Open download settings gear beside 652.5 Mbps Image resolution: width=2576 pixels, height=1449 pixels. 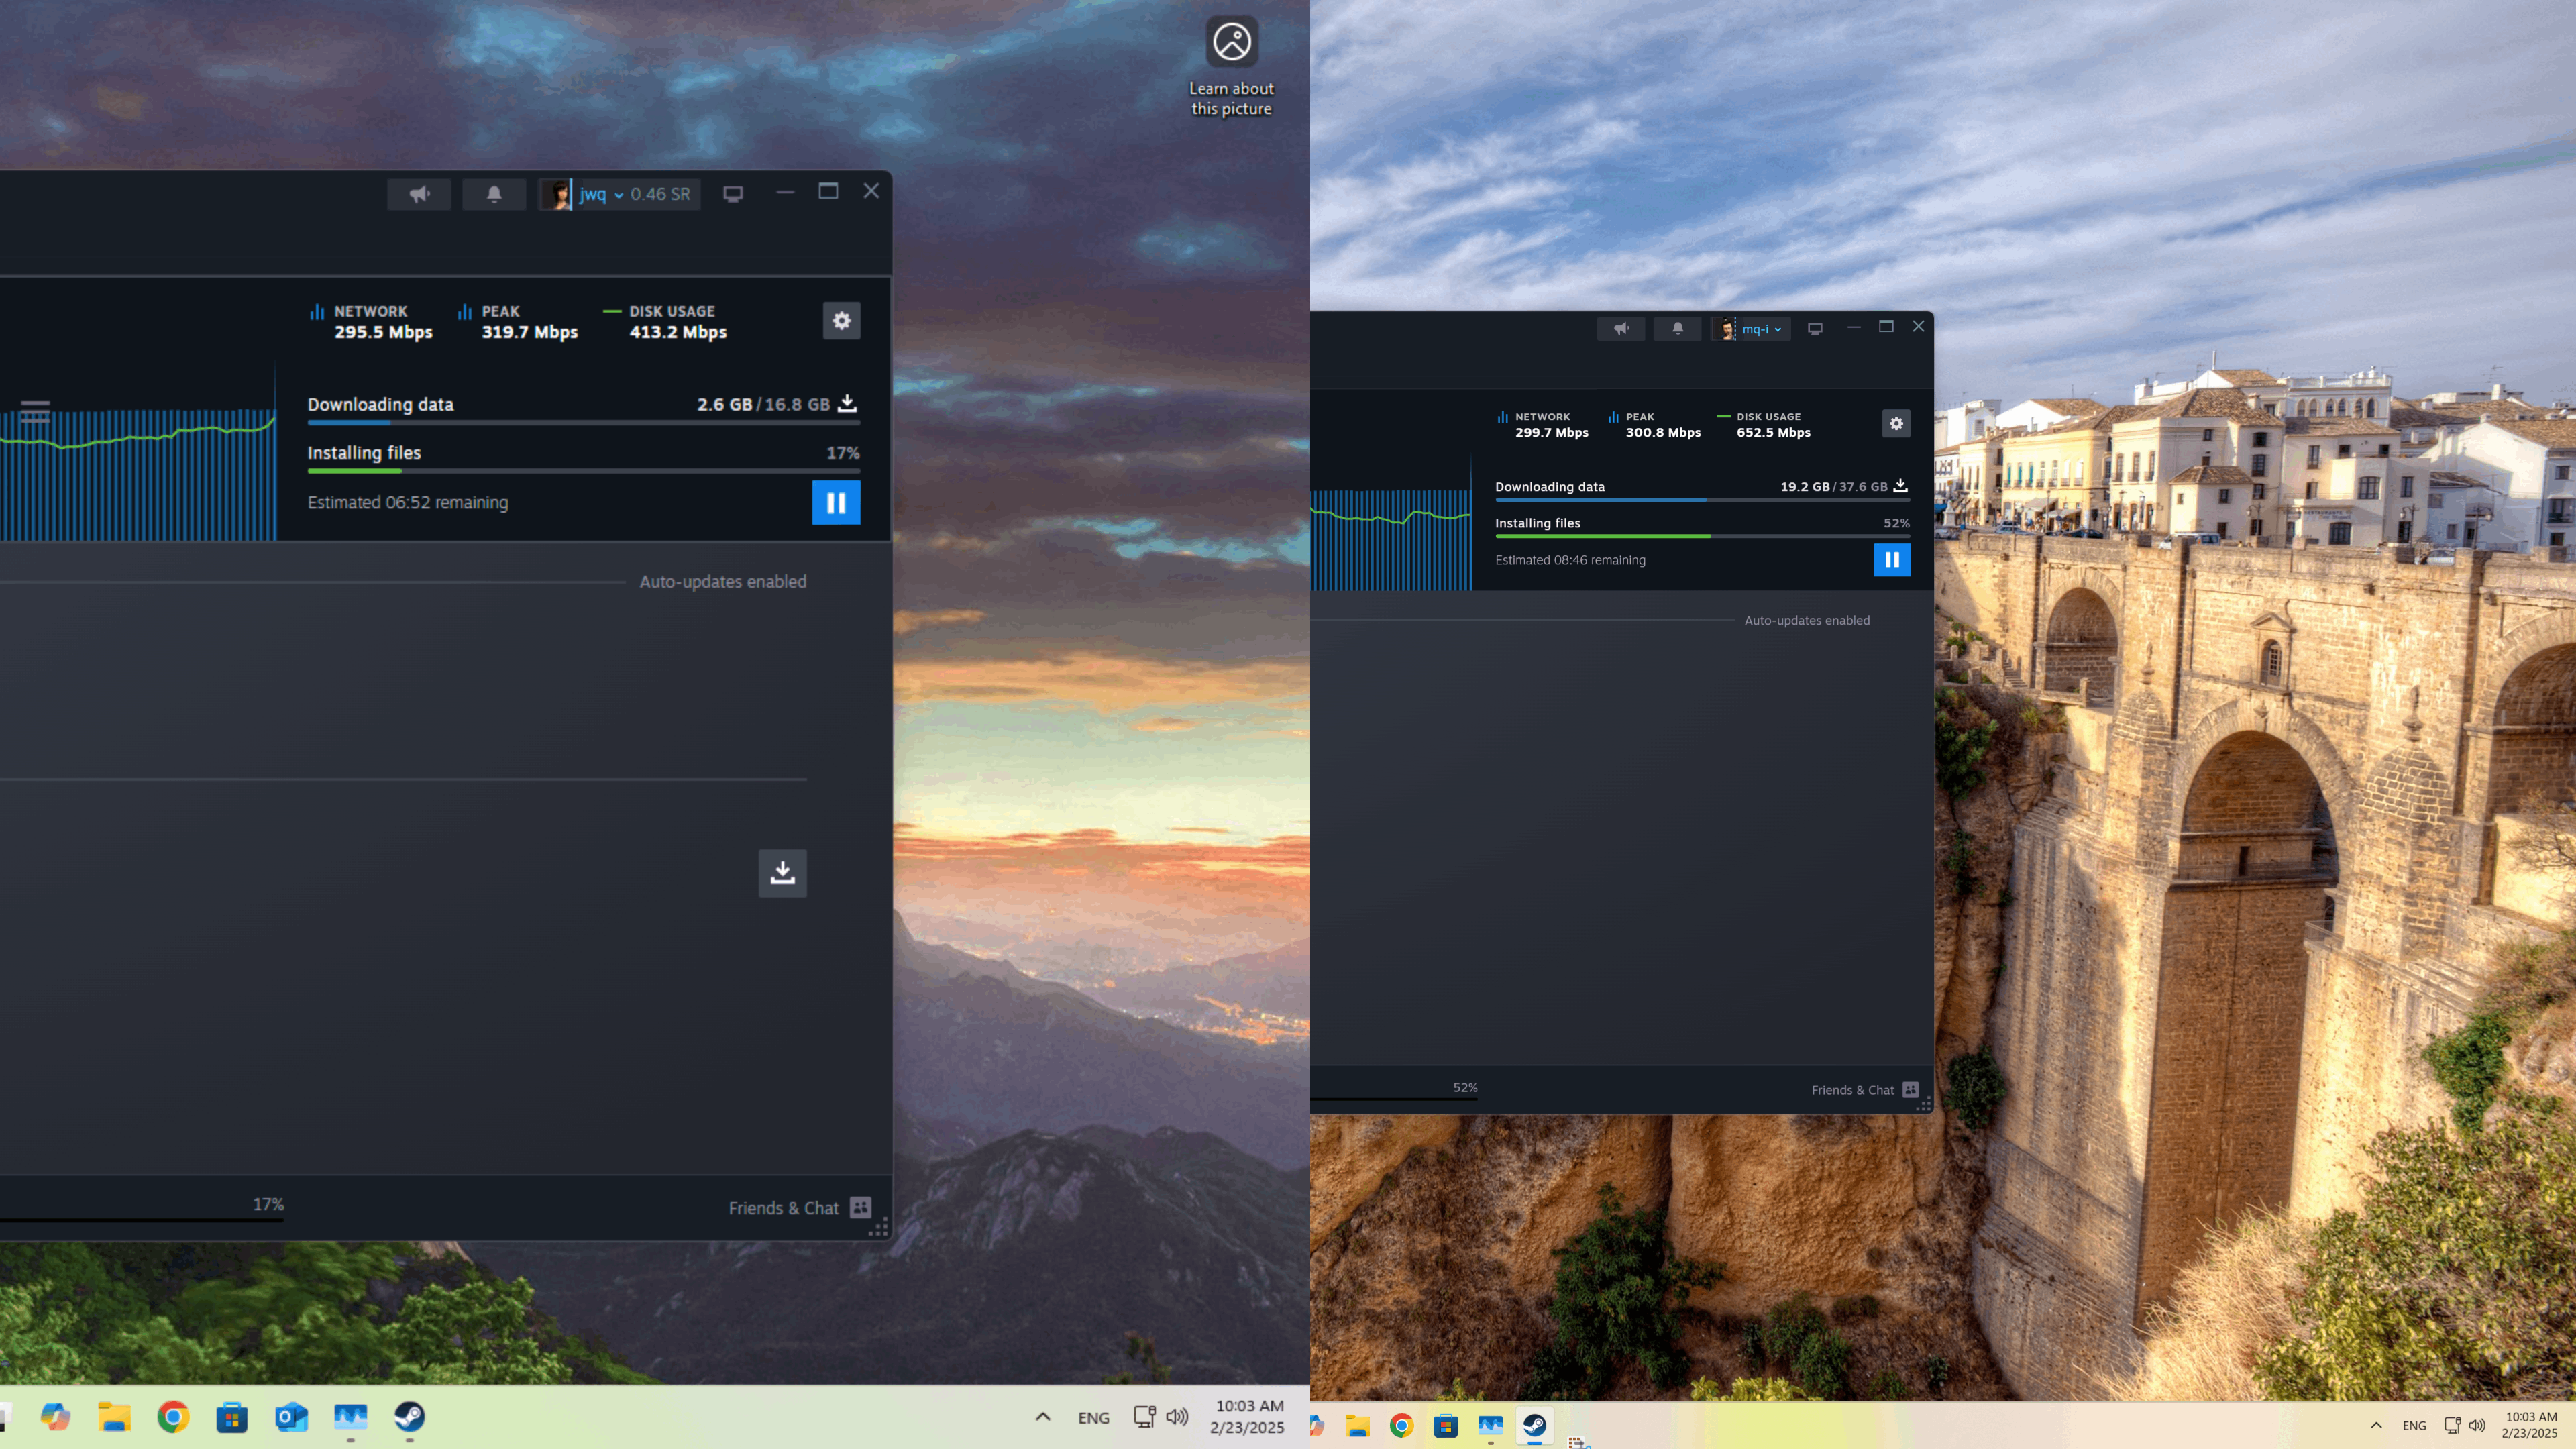tap(1896, 423)
